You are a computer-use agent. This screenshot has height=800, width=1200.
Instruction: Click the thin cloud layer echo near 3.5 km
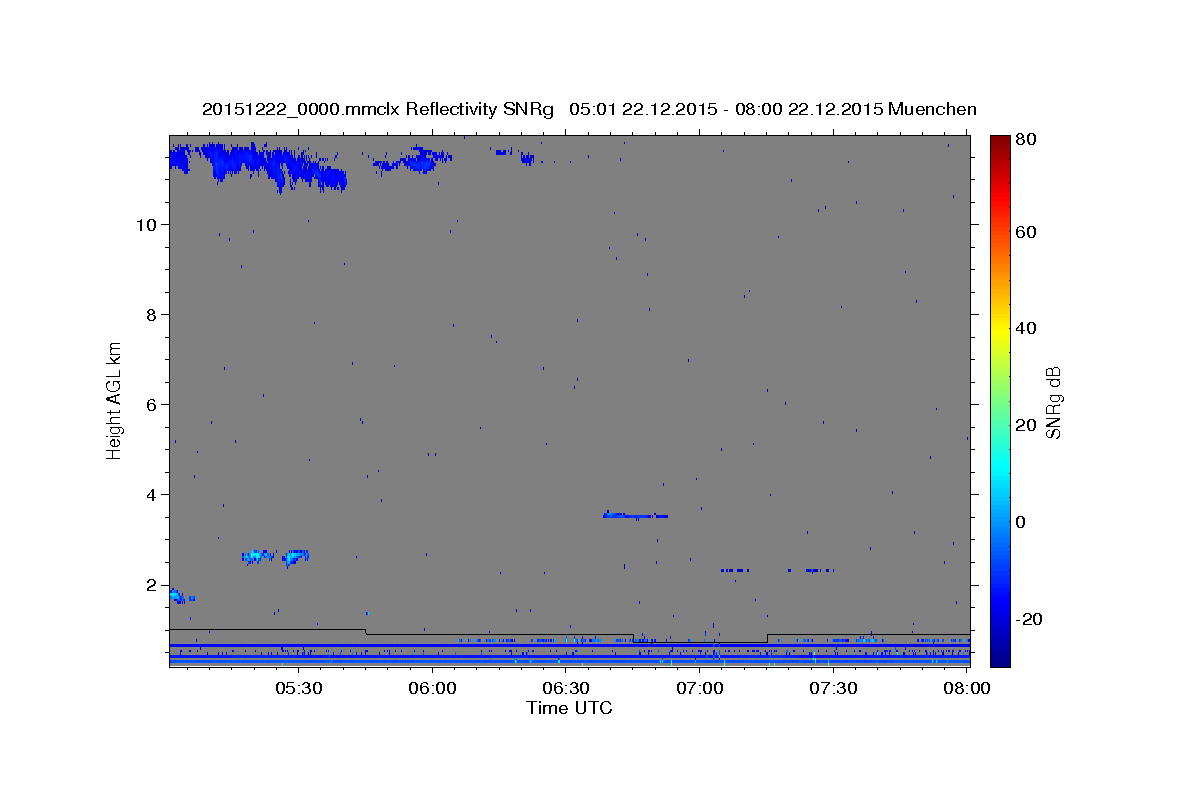coord(636,515)
